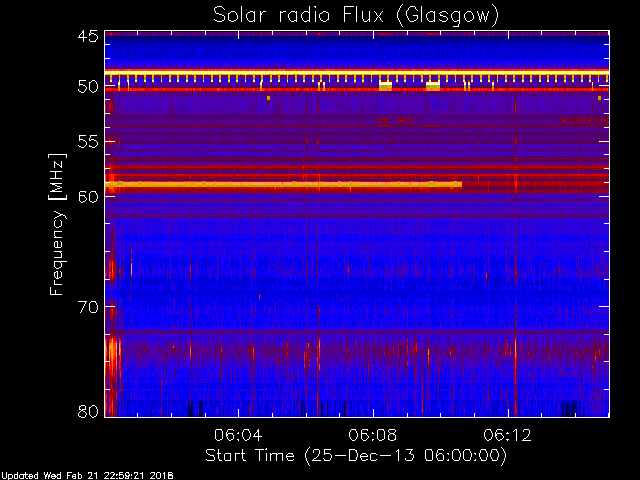Click the 70 frequency tick label

point(88,307)
